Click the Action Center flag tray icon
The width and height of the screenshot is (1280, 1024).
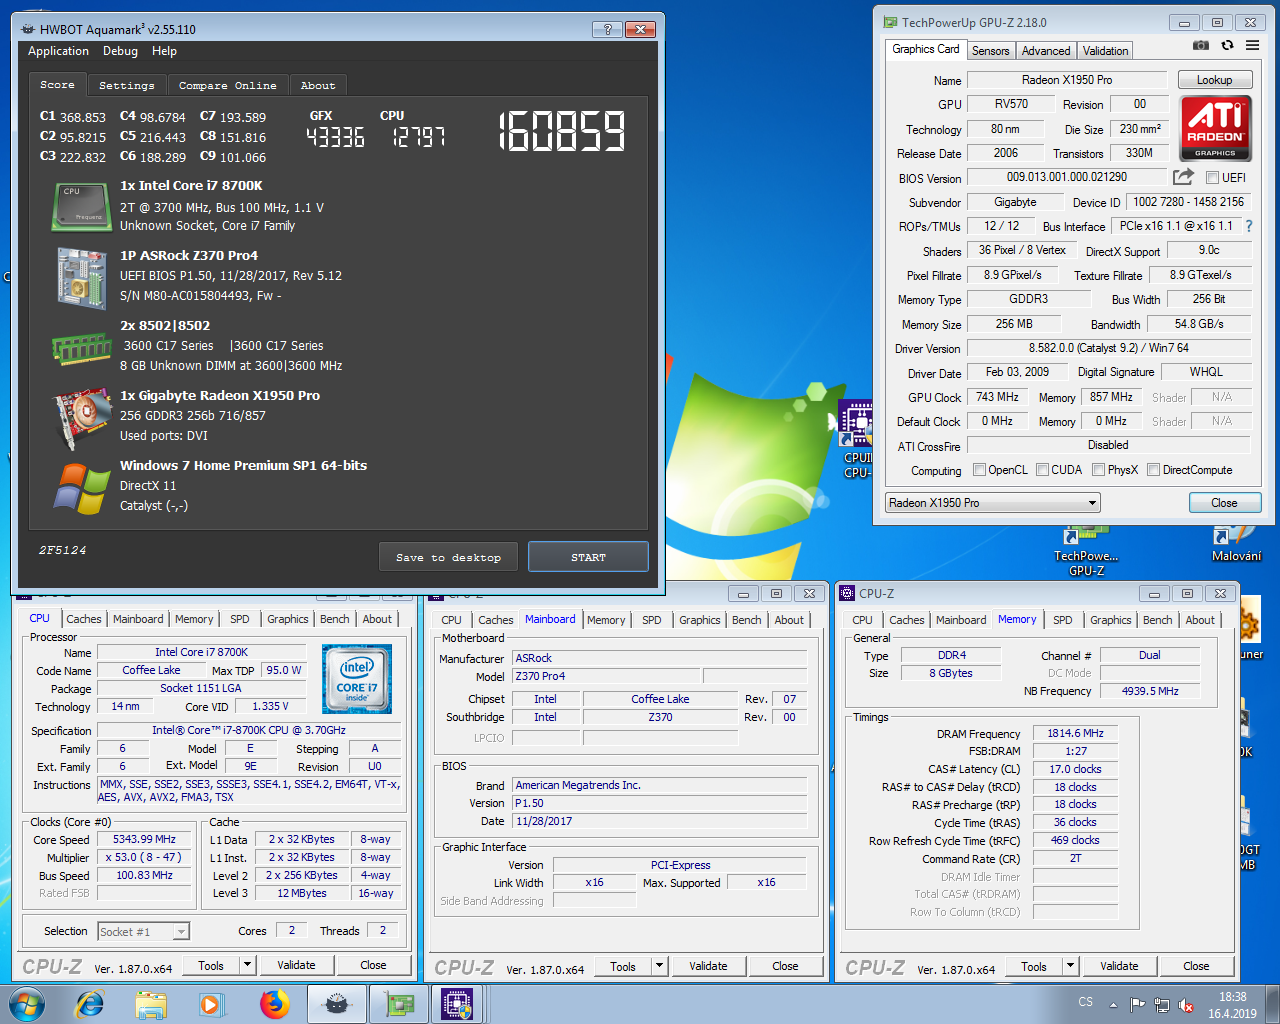pyautogui.click(x=1137, y=1004)
